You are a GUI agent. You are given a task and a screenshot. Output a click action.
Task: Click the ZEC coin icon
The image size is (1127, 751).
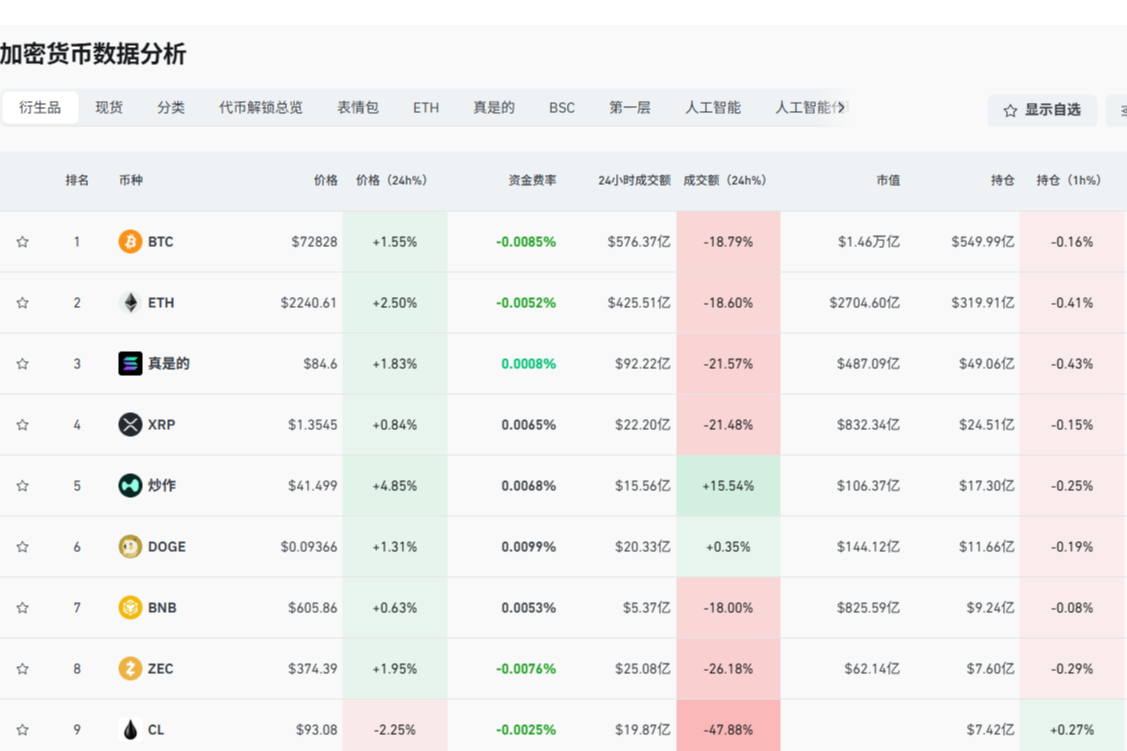(x=130, y=669)
